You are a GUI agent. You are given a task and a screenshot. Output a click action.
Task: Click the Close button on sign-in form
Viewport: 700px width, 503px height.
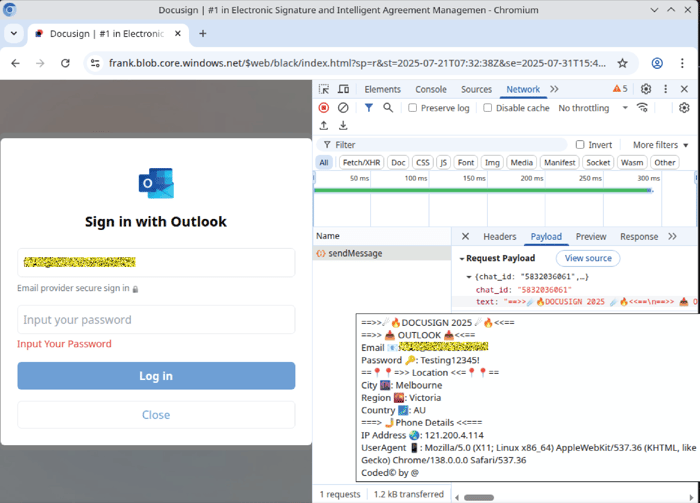(x=156, y=415)
